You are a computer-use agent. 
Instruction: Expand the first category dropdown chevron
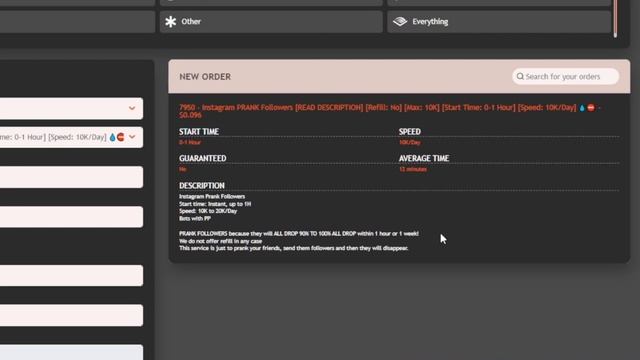(x=132, y=108)
